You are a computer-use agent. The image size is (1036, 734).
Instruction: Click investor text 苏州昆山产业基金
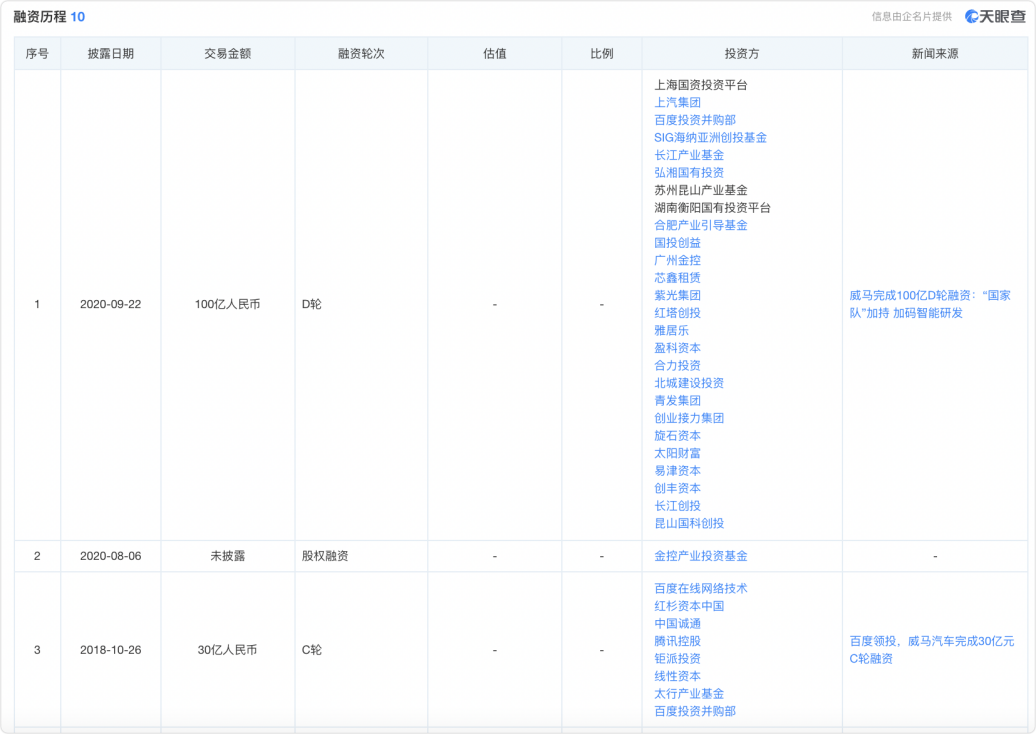tap(700, 190)
